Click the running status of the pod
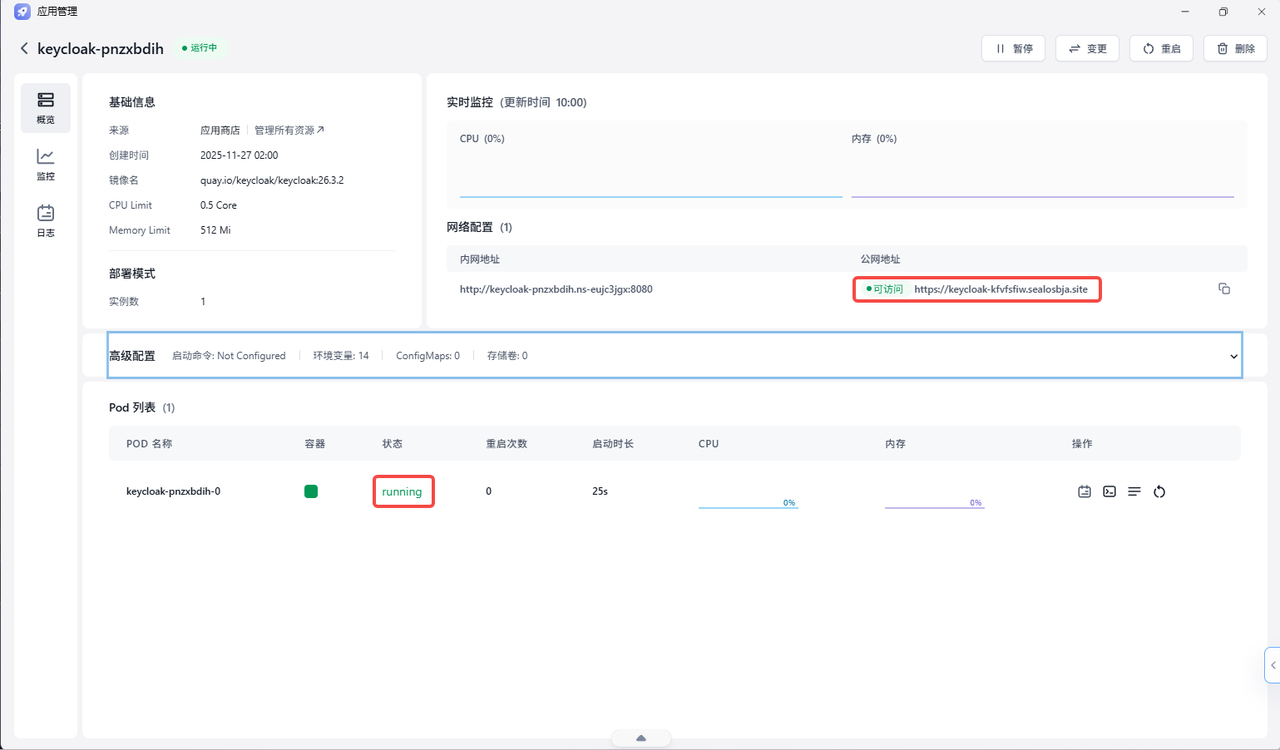Image resolution: width=1280 pixels, height=750 pixels. point(402,492)
